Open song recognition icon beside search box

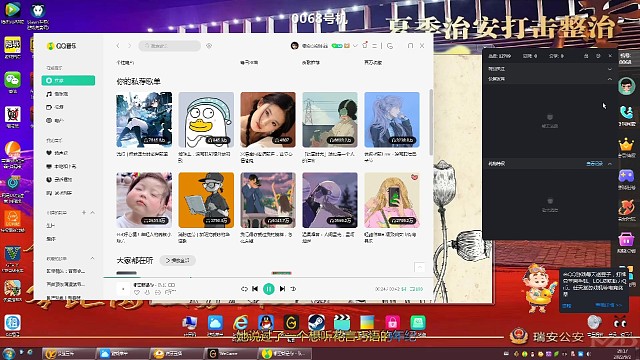click(x=209, y=46)
